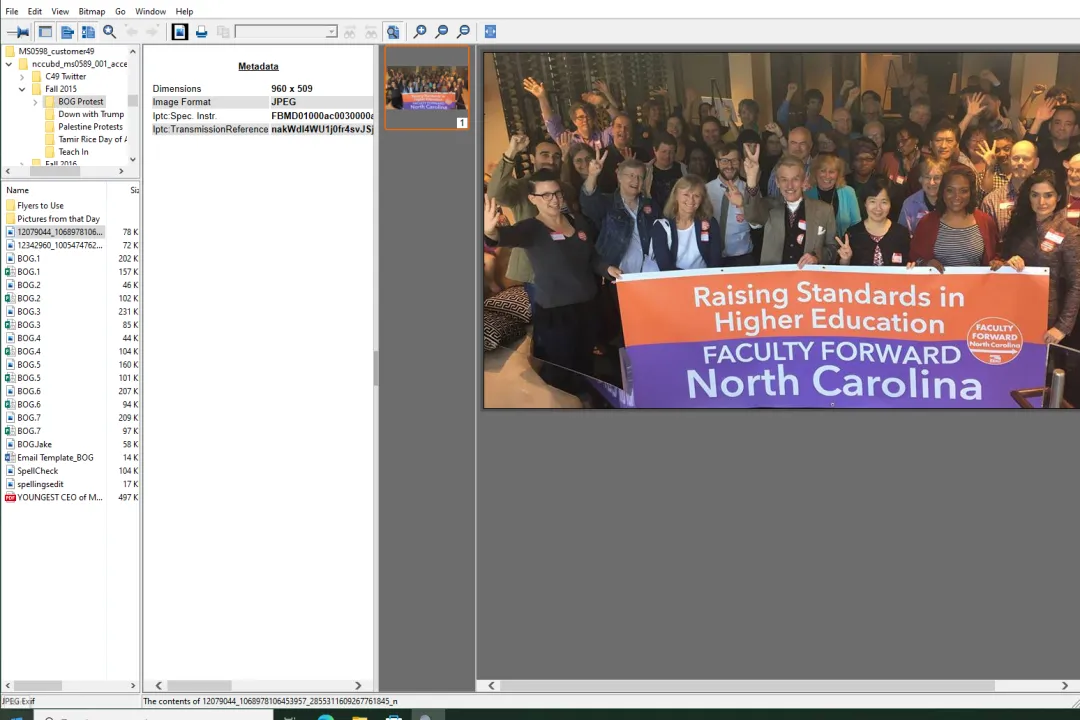
Task: Select file 12342960_1005474762
Action: click(x=59, y=245)
